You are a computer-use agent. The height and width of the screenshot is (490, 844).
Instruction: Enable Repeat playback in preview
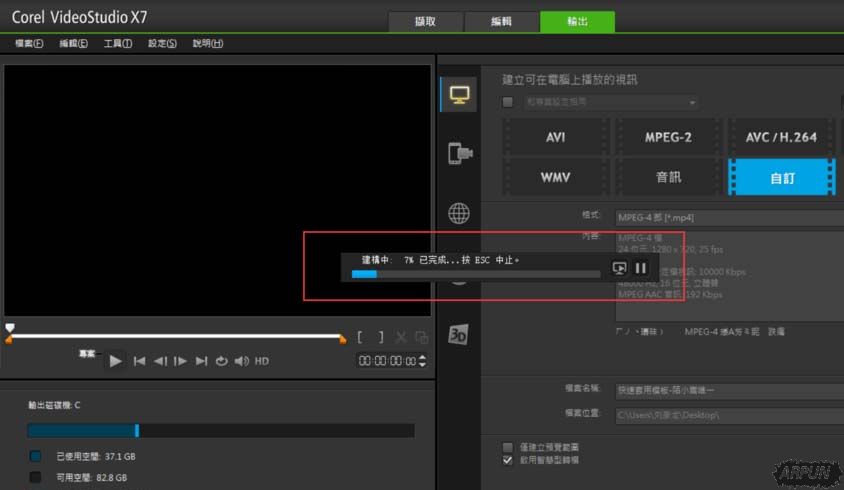(221, 361)
